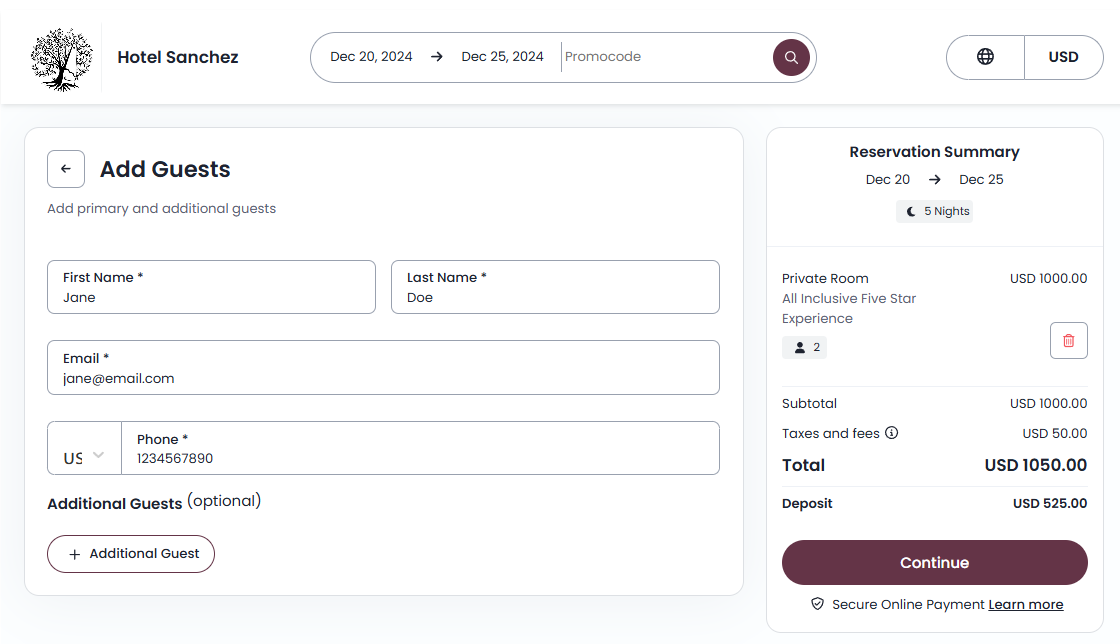1120x644 pixels.
Task: Click the 5 Nights moon badge
Action: (x=935, y=211)
